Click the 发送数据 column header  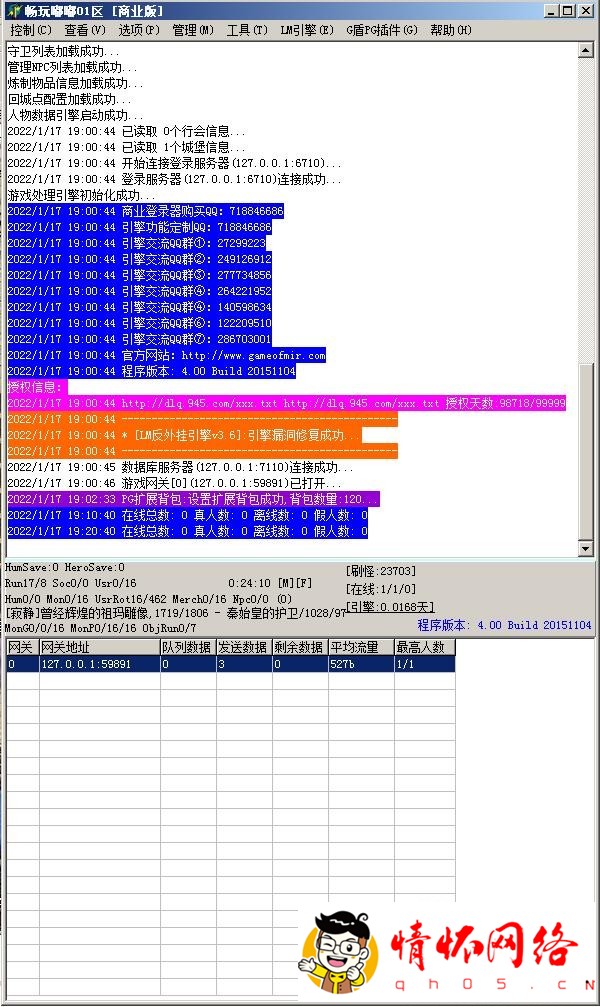click(x=243, y=647)
